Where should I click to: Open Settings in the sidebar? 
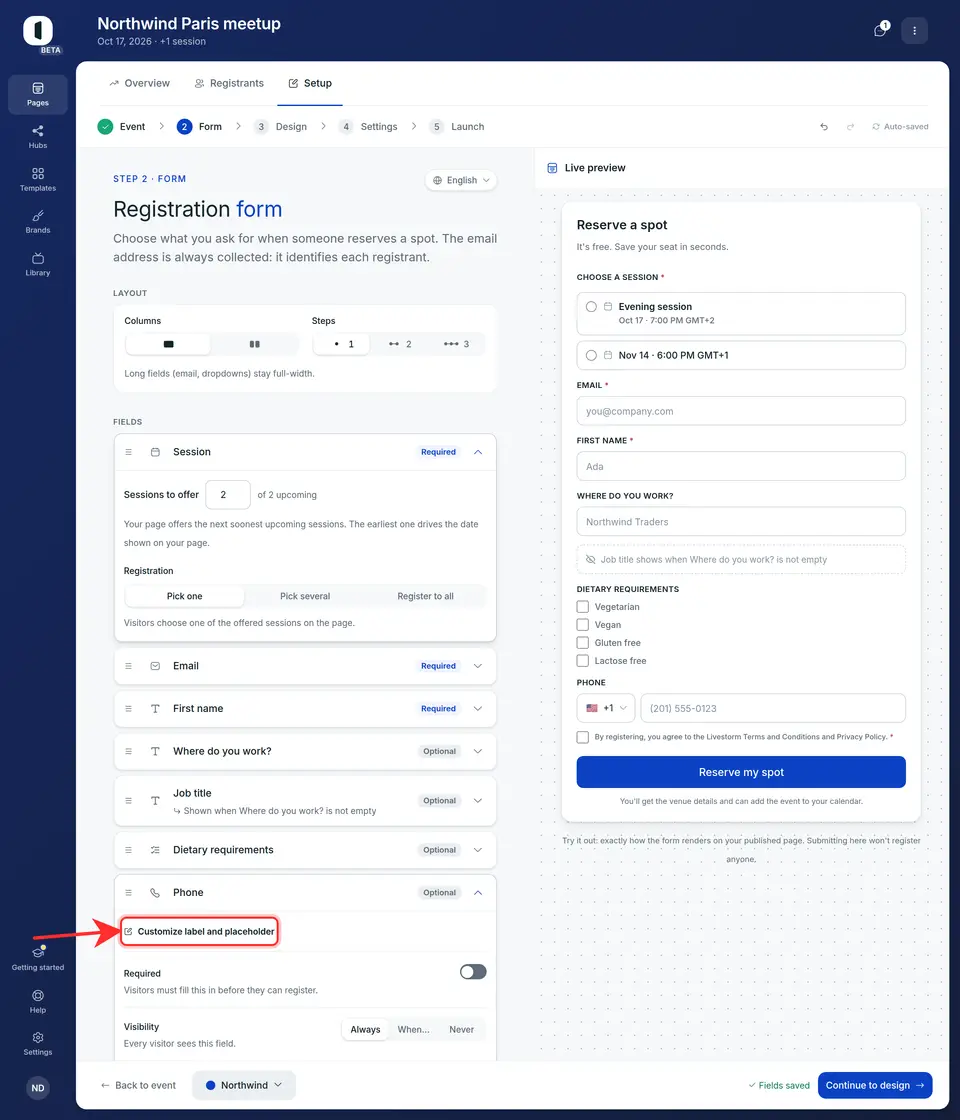pyautogui.click(x=38, y=1044)
